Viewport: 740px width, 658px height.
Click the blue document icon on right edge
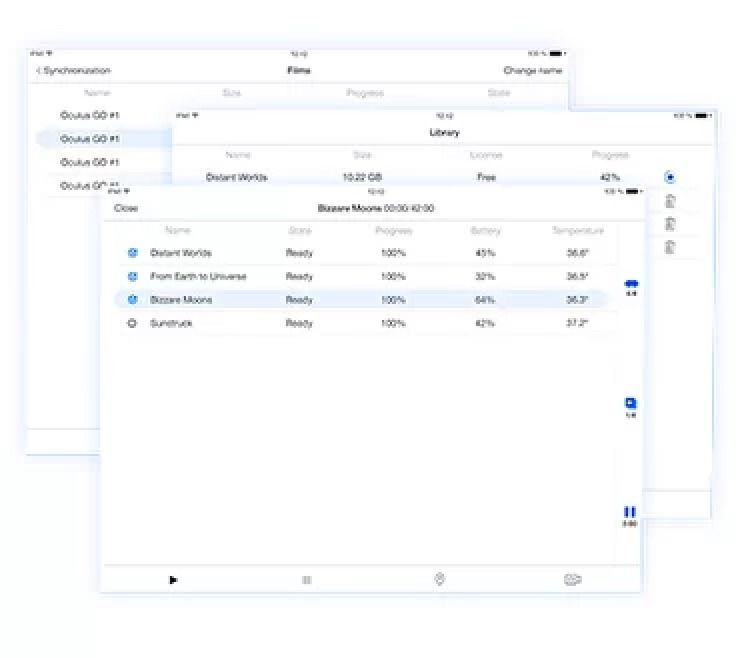click(630, 404)
